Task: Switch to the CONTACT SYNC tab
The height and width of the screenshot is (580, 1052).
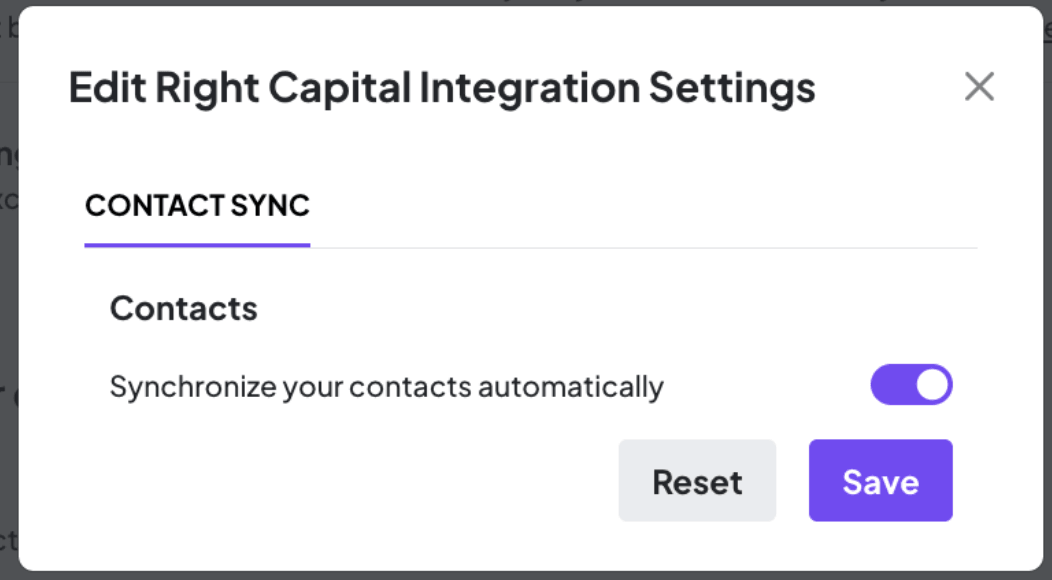Action: [197, 206]
